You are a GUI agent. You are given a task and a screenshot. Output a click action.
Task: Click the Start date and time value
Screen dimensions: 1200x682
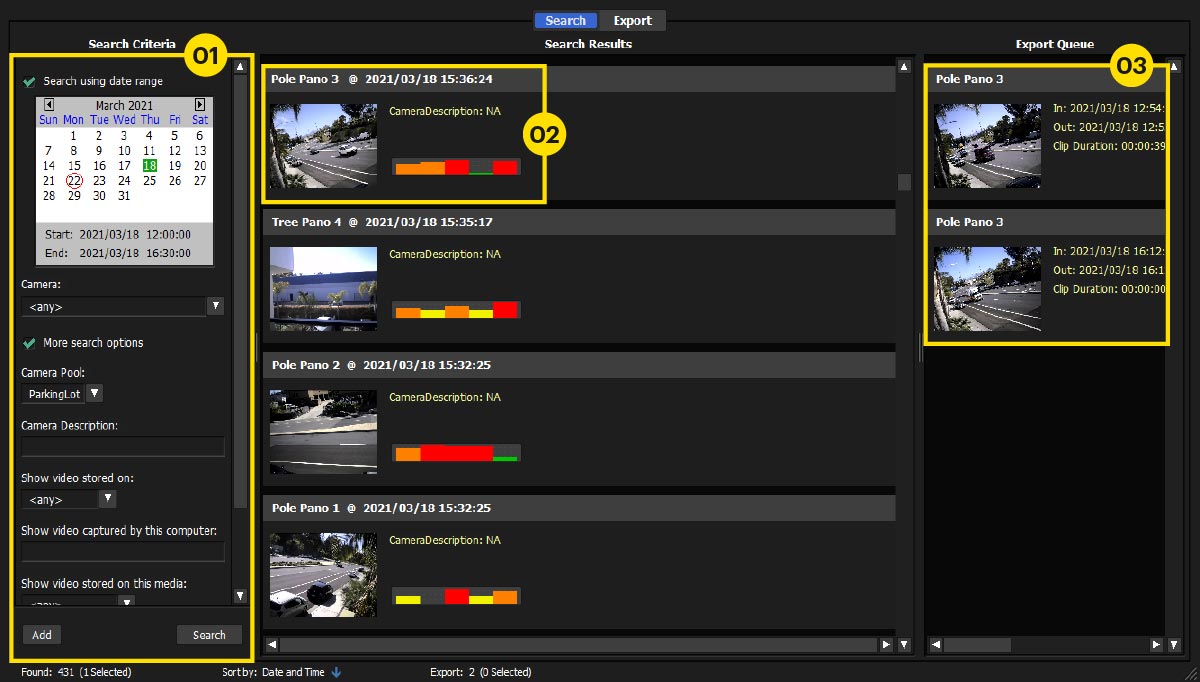[135, 234]
